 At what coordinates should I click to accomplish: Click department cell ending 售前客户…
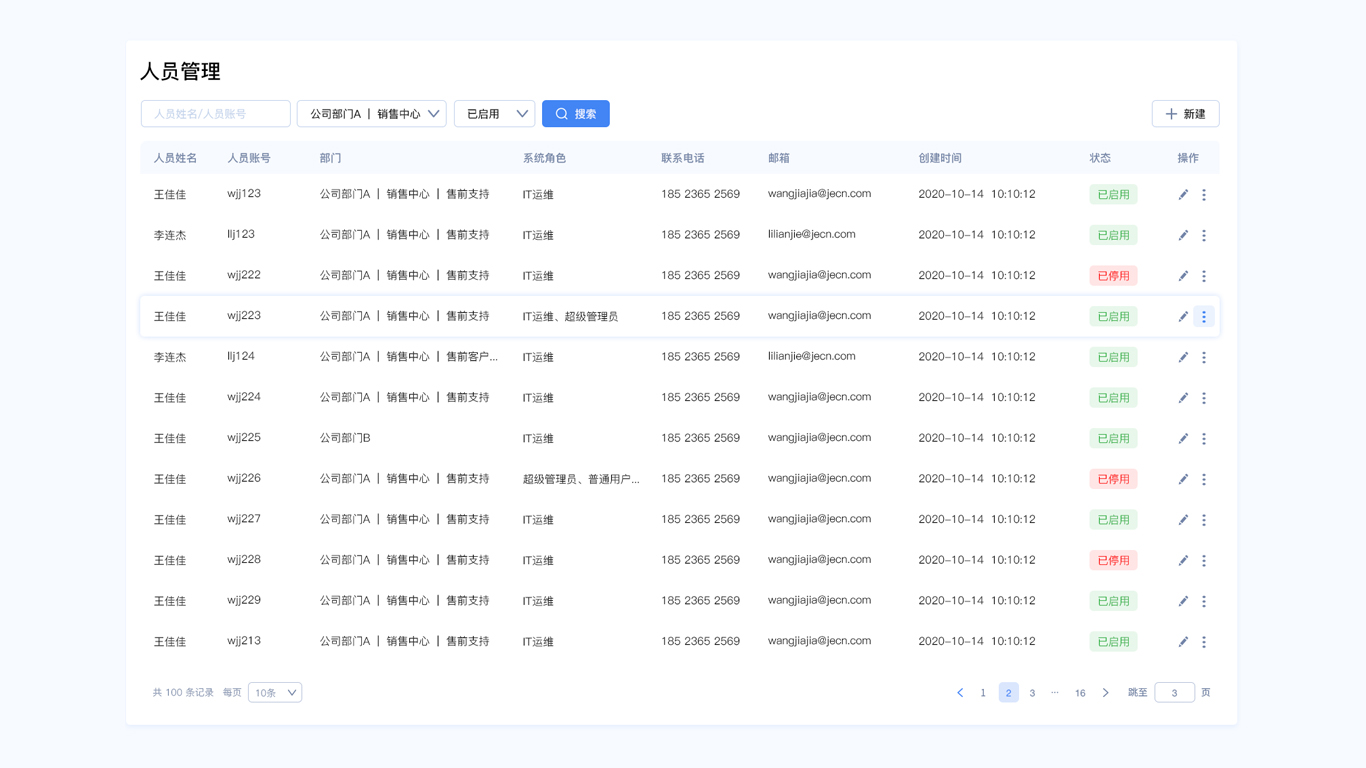[x=409, y=357]
